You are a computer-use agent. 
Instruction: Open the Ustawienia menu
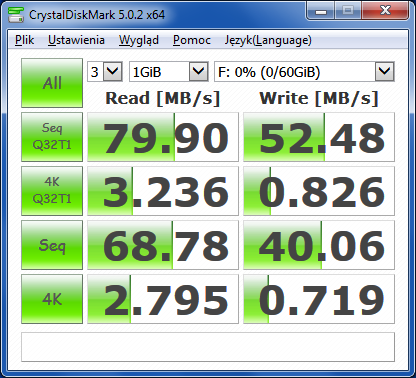[x=76, y=40]
